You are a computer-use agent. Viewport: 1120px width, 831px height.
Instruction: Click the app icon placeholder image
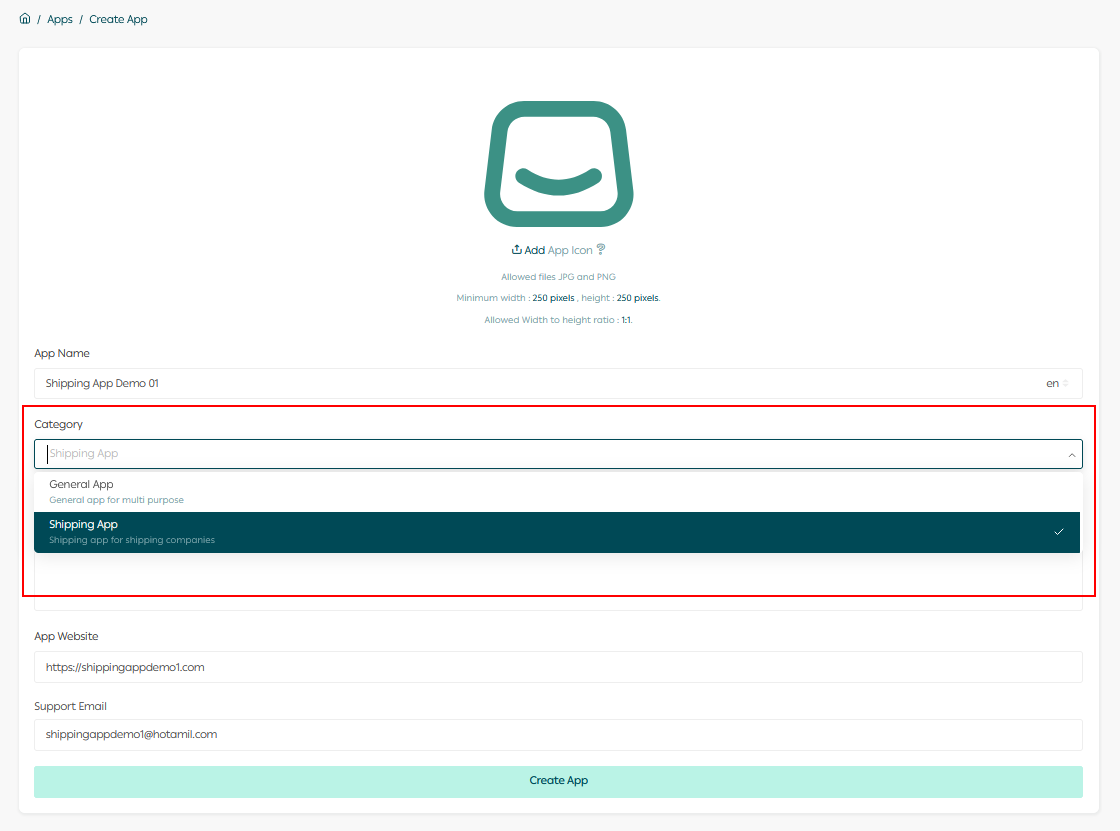(x=559, y=164)
